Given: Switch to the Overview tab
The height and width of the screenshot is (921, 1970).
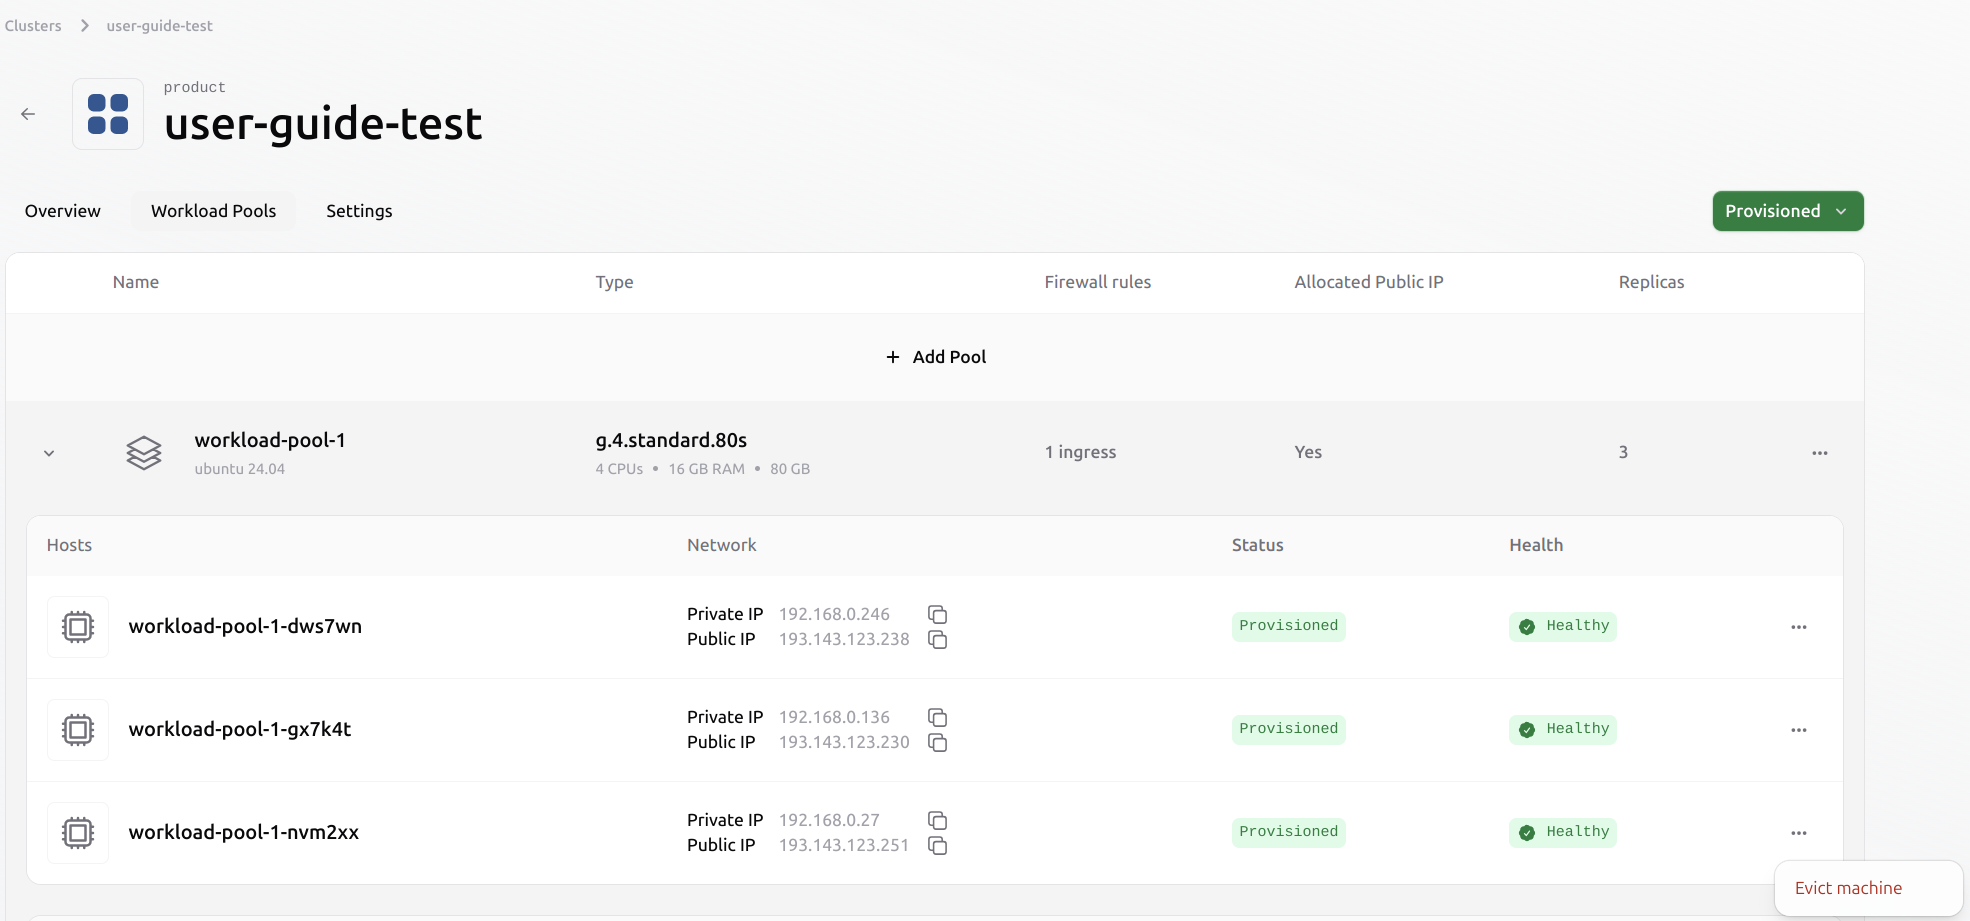Looking at the screenshot, I should [x=62, y=211].
